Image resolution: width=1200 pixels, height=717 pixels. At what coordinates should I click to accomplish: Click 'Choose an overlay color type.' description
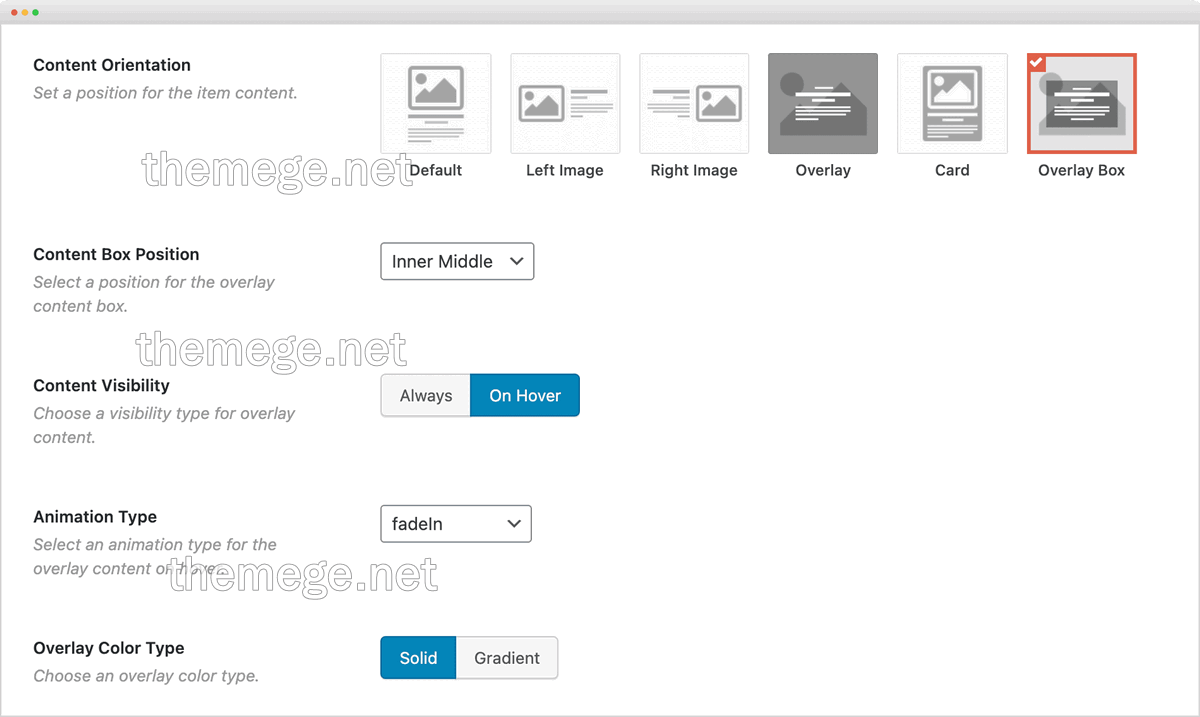(x=146, y=676)
